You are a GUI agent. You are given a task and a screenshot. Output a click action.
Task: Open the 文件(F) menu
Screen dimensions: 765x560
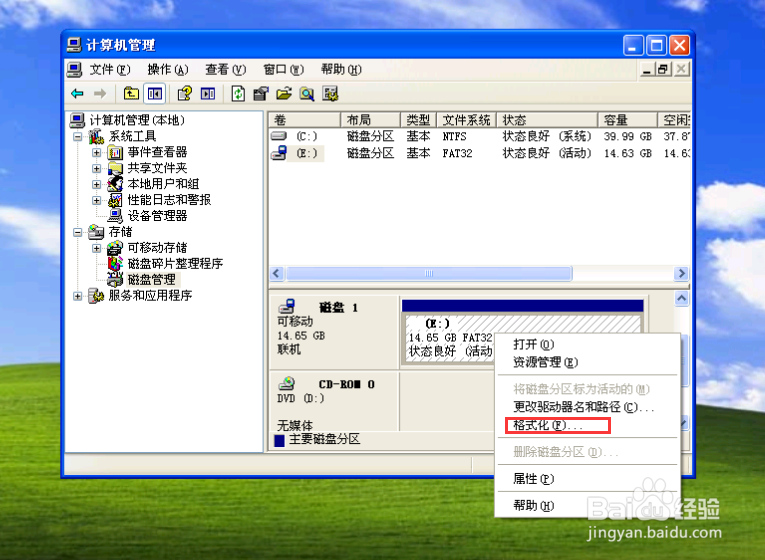(110, 70)
